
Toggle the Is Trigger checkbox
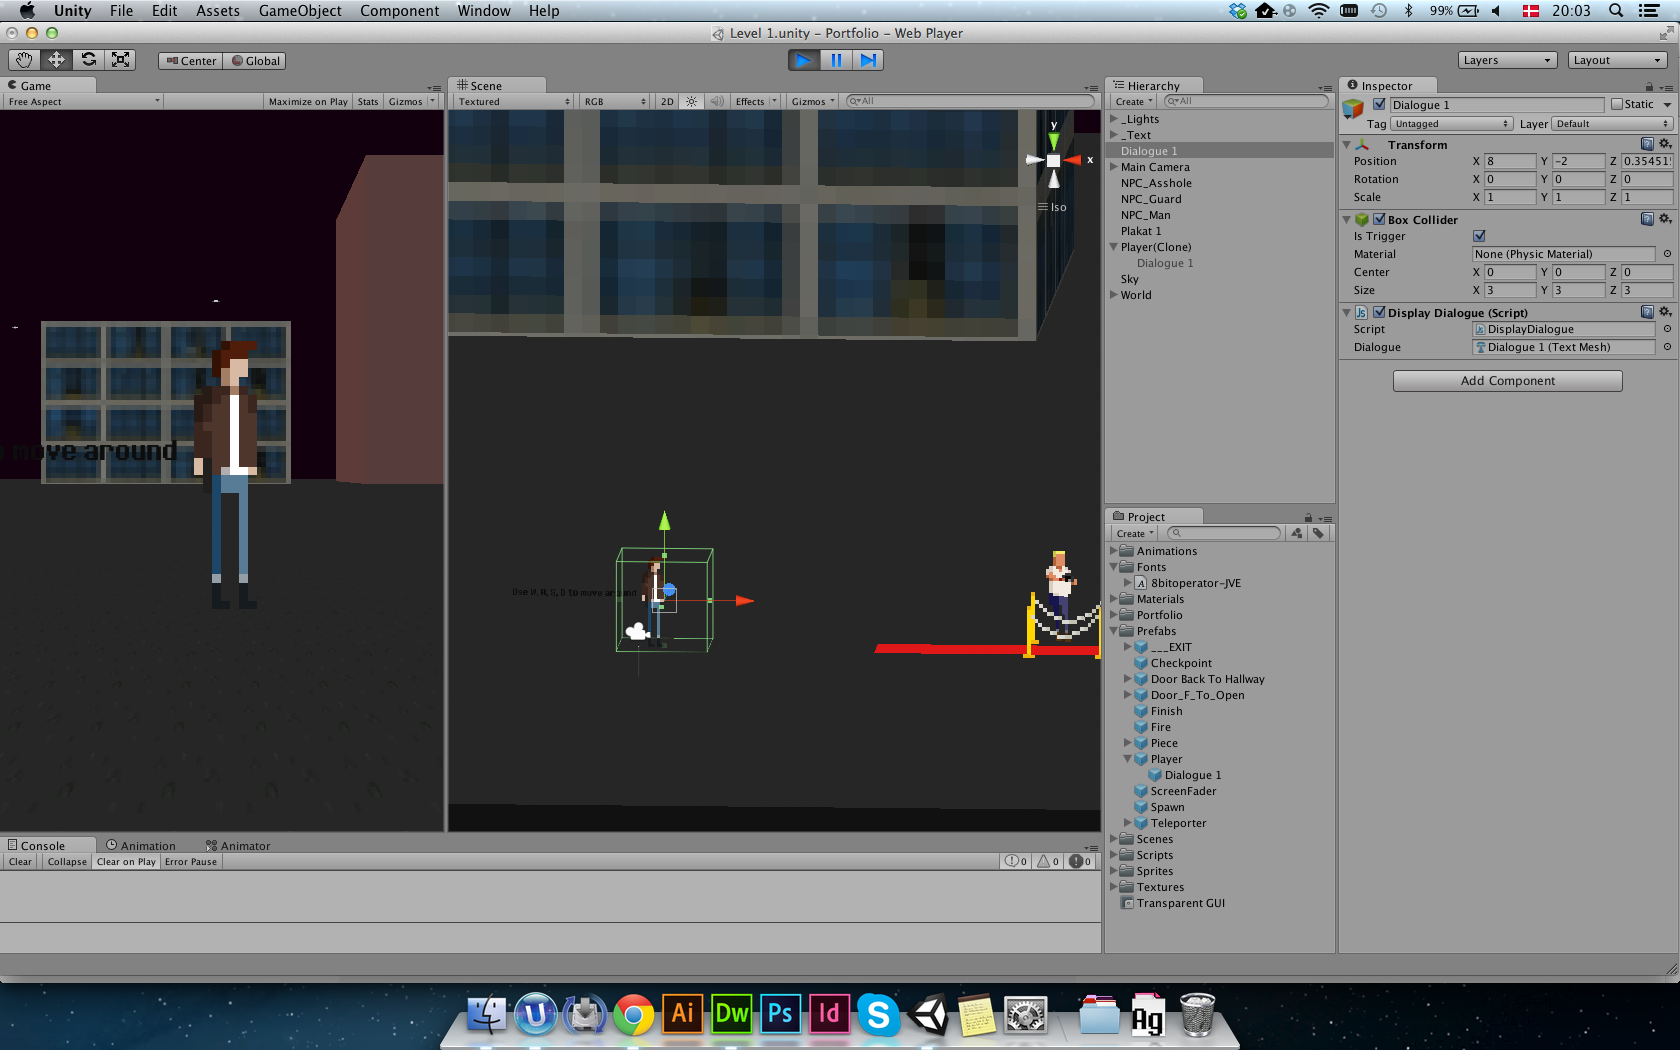point(1479,236)
